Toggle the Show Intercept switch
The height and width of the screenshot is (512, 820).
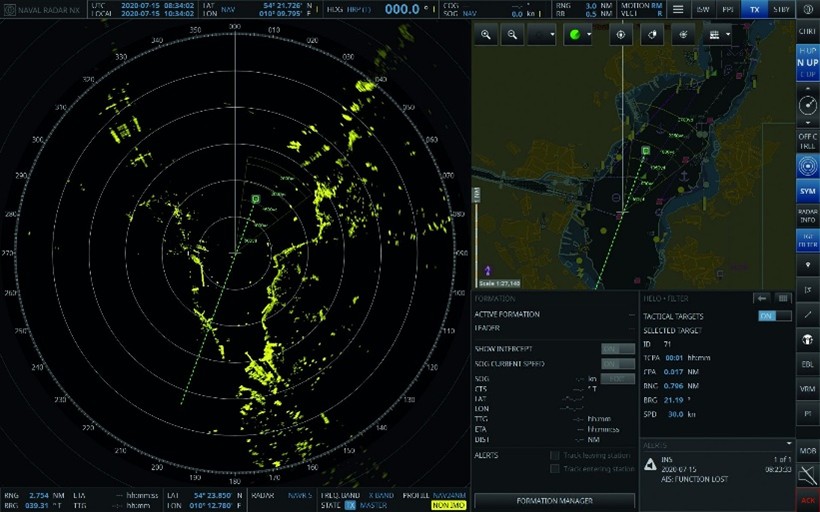coord(617,349)
